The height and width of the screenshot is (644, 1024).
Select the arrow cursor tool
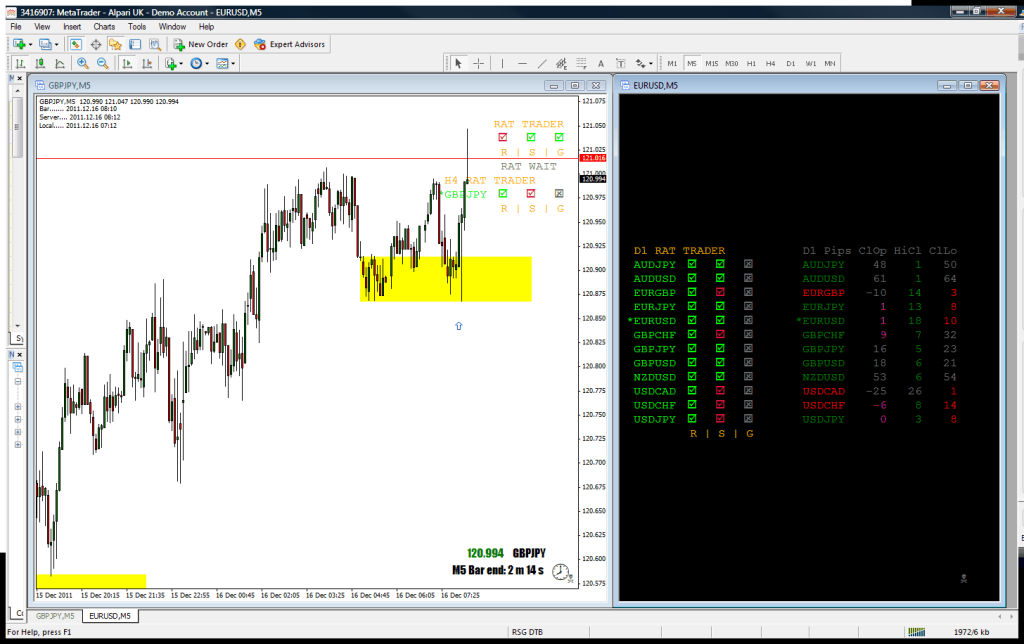pos(458,63)
